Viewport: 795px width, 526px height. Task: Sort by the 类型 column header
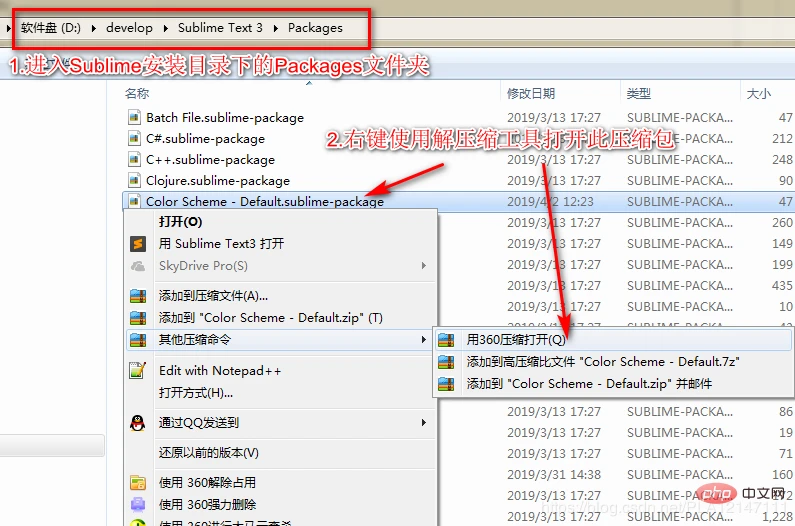(639, 94)
